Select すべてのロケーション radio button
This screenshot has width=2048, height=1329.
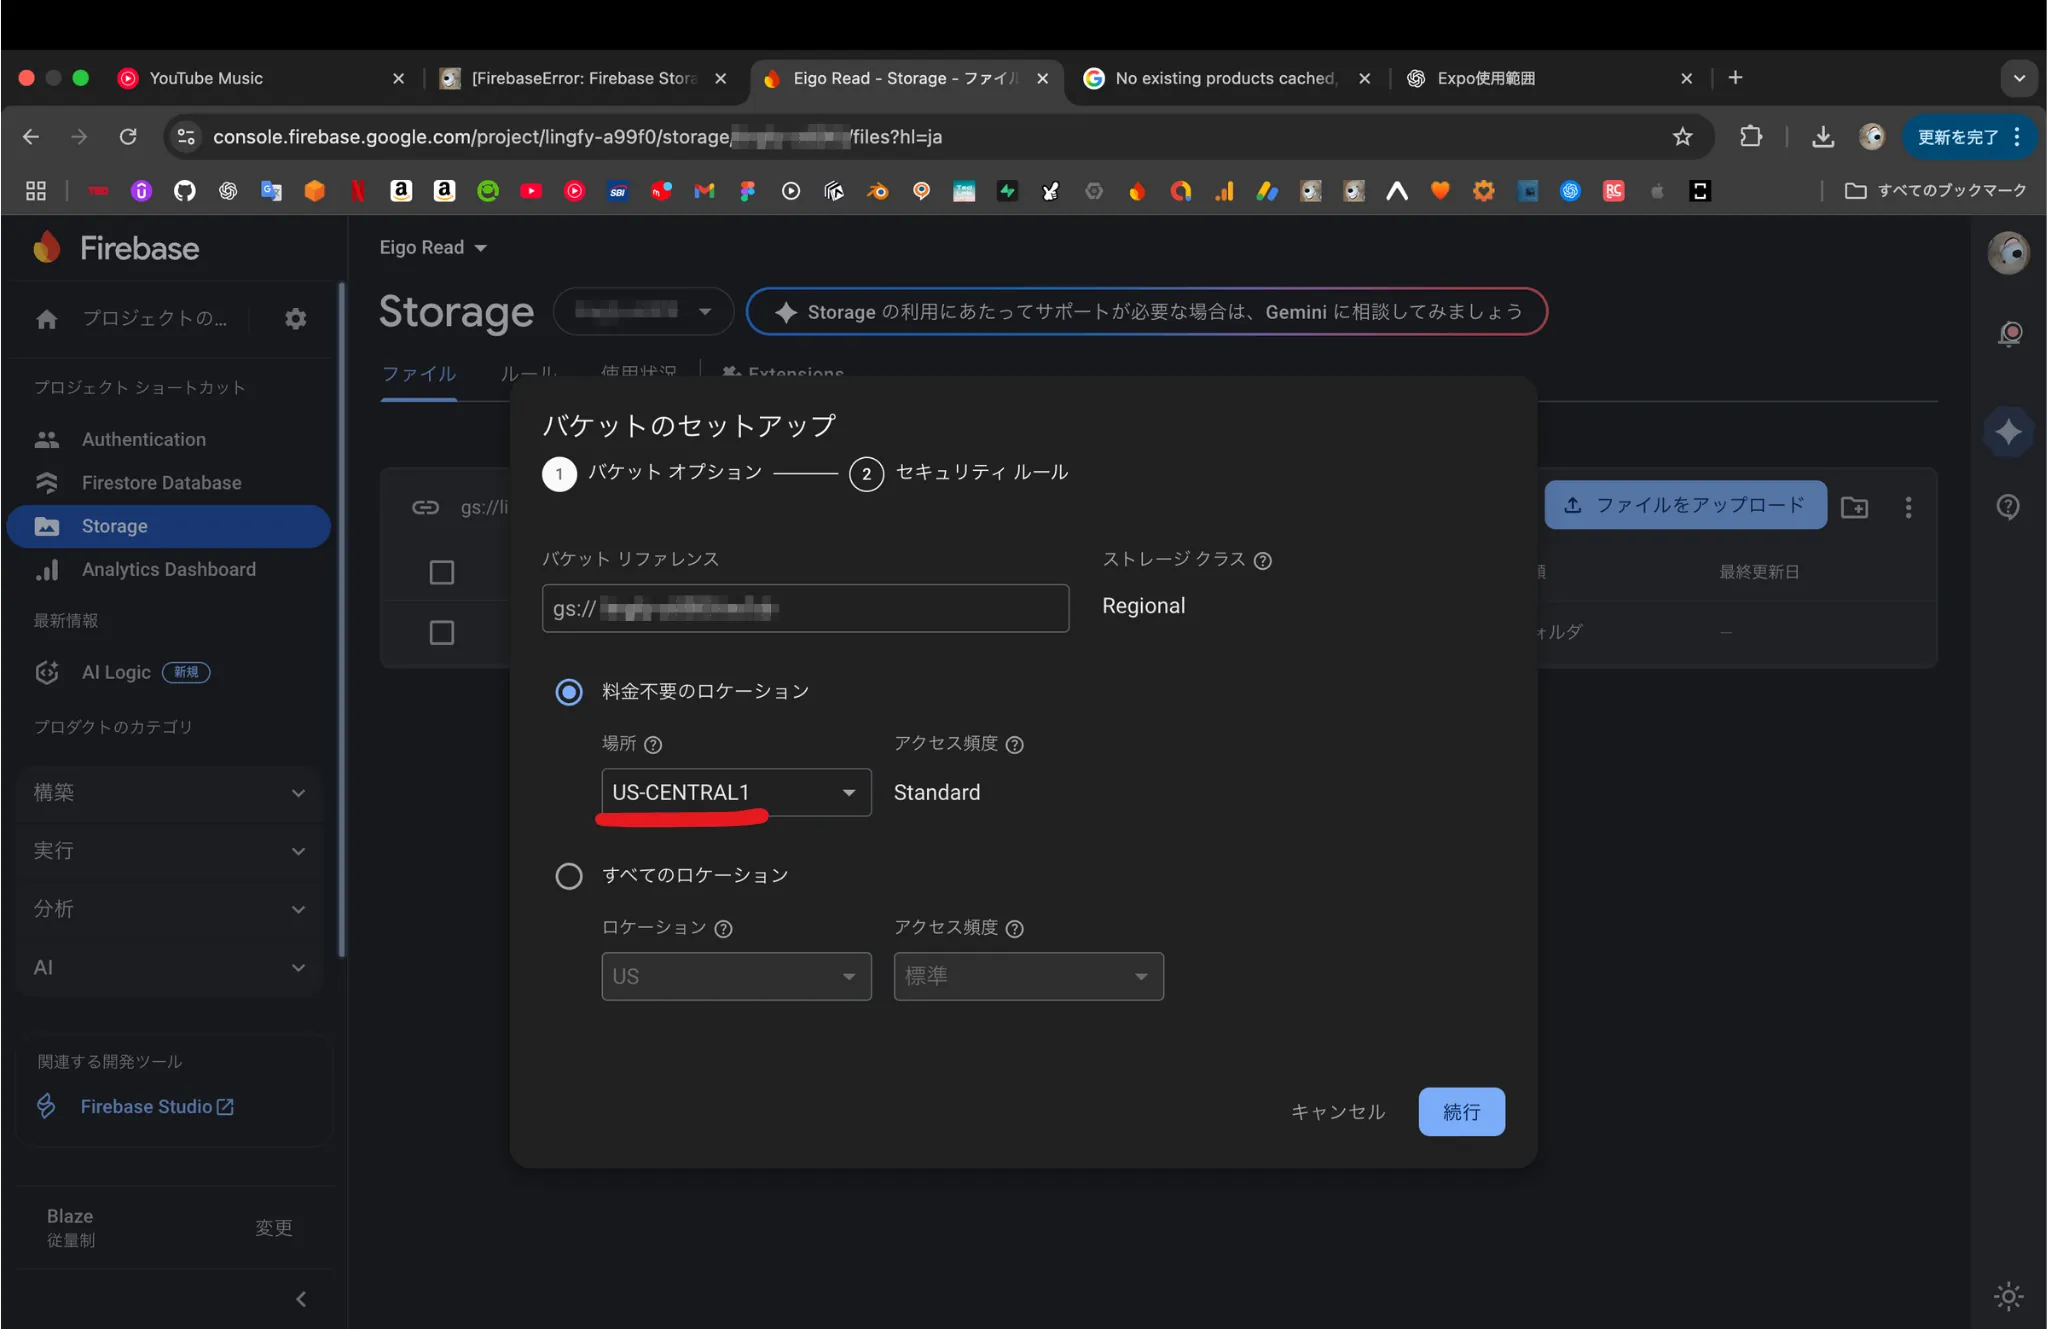click(569, 876)
